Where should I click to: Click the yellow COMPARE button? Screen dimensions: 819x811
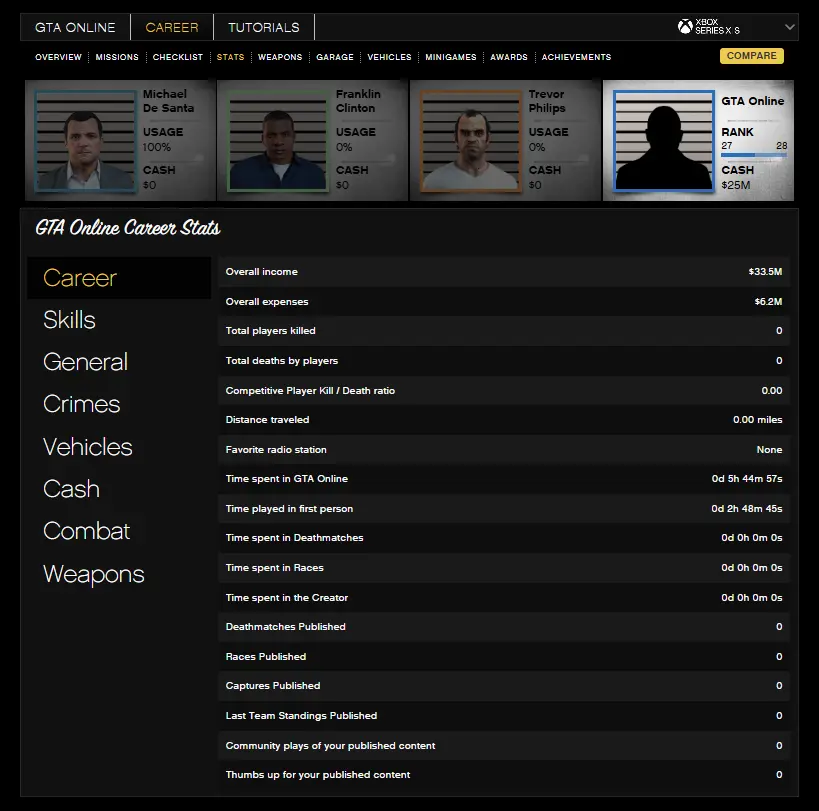(752, 56)
